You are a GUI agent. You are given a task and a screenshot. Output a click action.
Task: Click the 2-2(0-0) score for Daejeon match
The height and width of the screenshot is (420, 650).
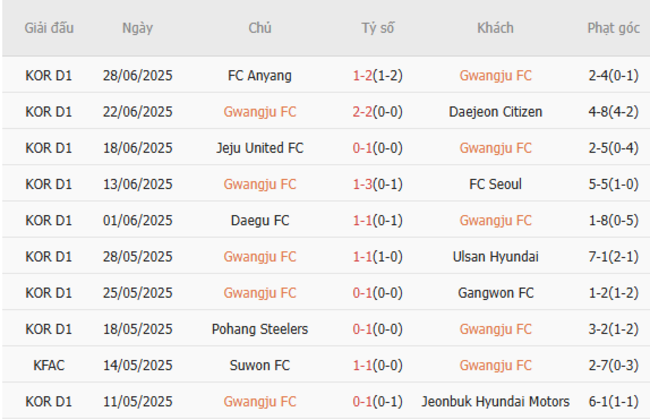[378, 112]
